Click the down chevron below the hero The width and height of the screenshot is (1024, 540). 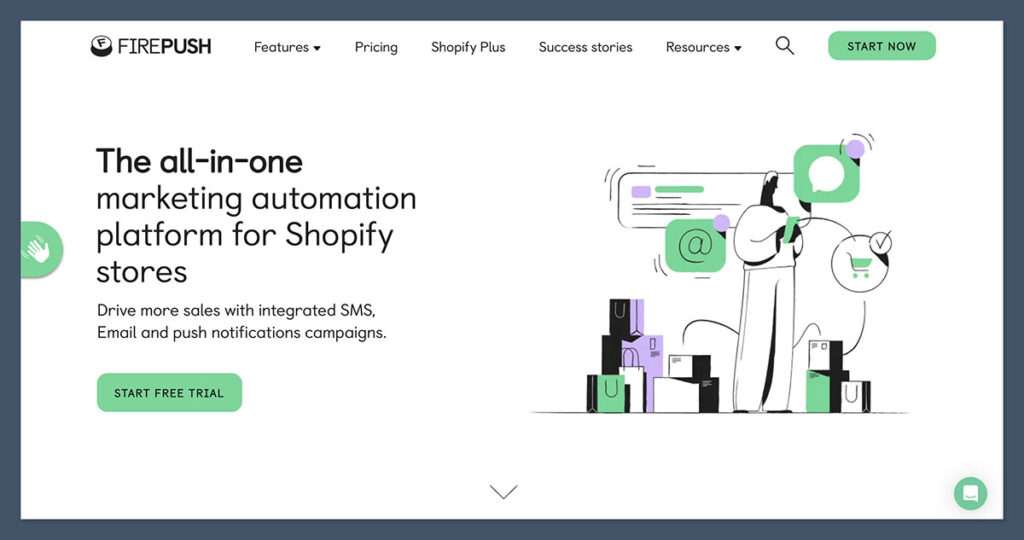504,491
